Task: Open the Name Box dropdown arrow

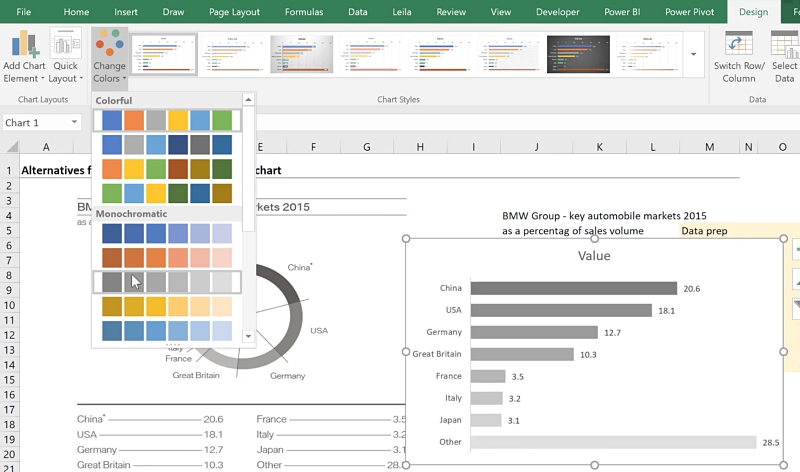Action: click(74, 123)
